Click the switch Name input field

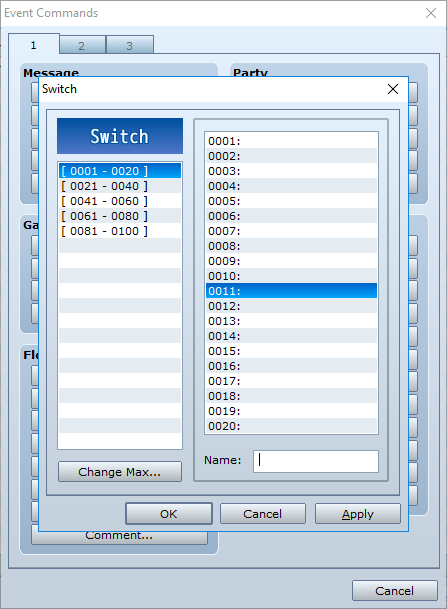pos(316,461)
